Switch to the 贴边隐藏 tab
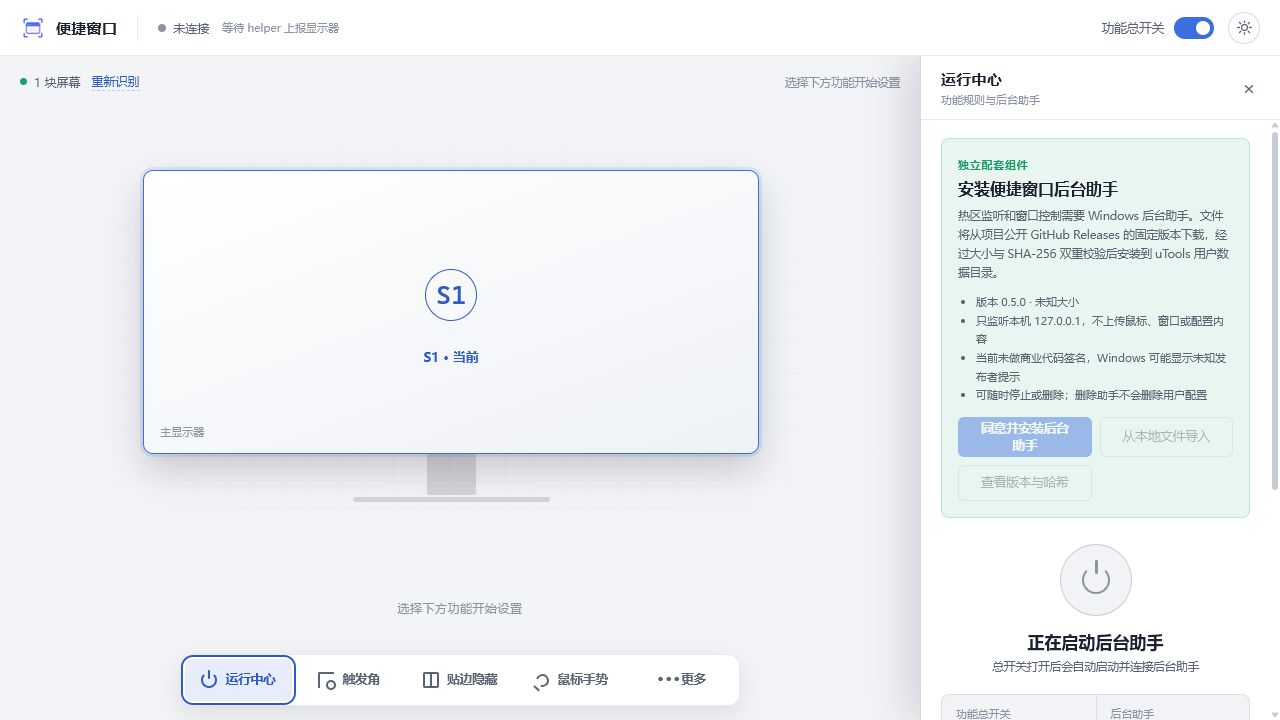The image size is (1280, 720). [460, 680]
